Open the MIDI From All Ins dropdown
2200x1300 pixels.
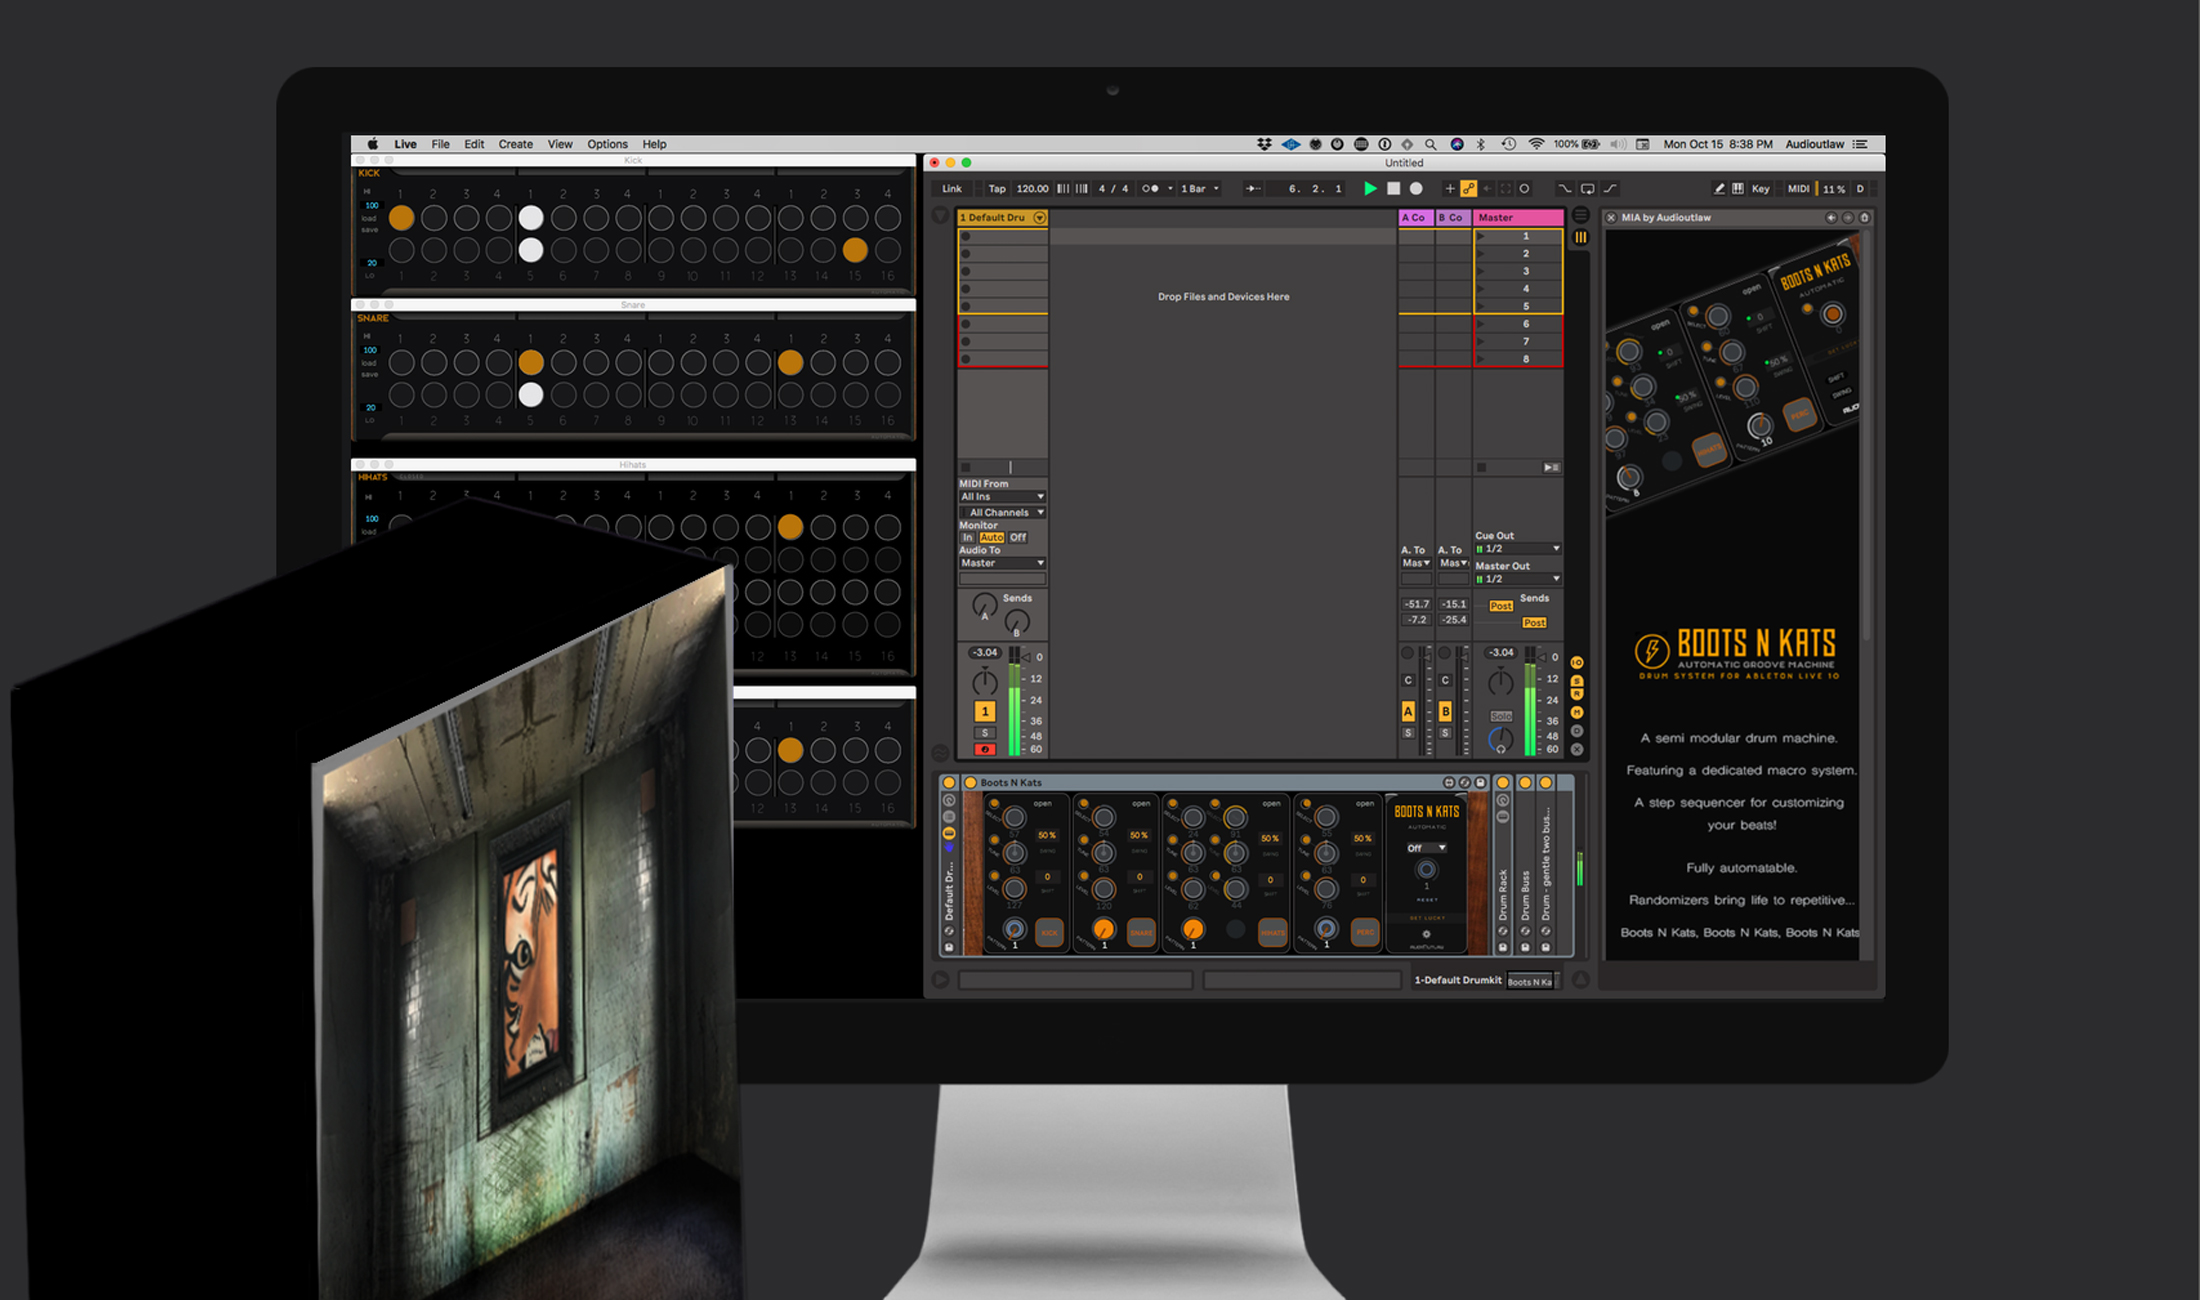point(1001,496)
